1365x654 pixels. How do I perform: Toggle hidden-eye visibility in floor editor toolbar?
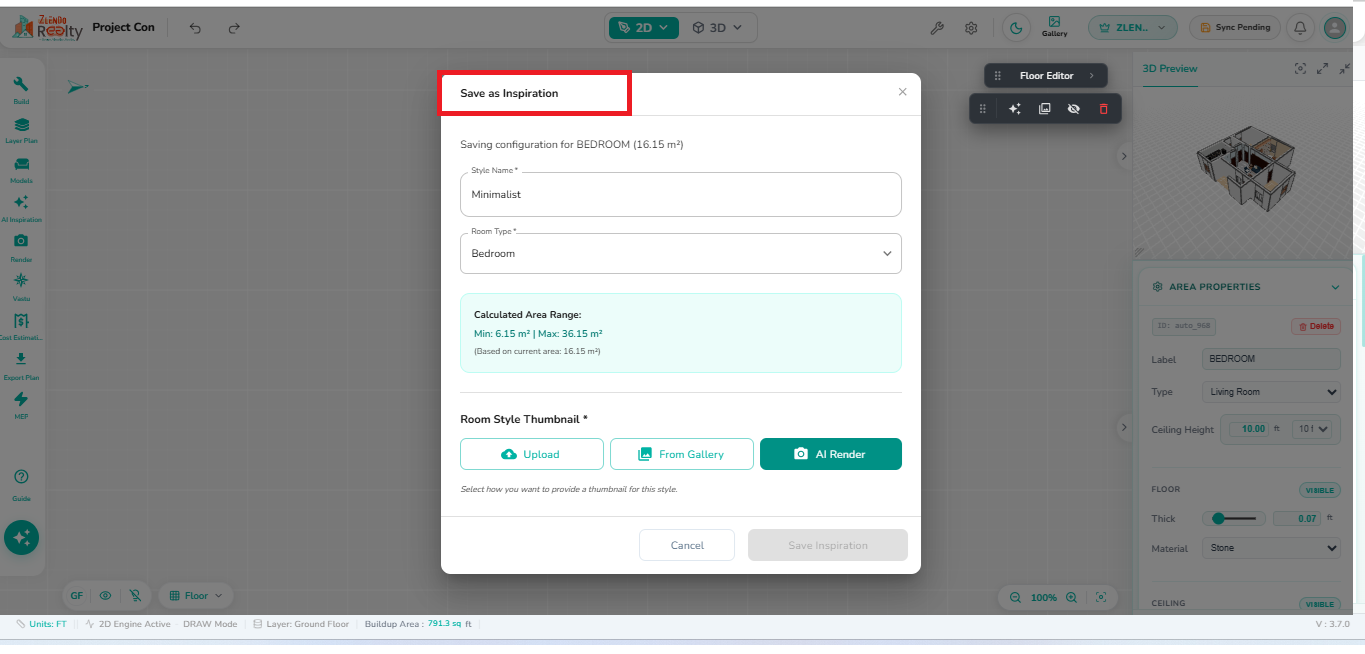pyautogui.click(x=1073, y=109)
